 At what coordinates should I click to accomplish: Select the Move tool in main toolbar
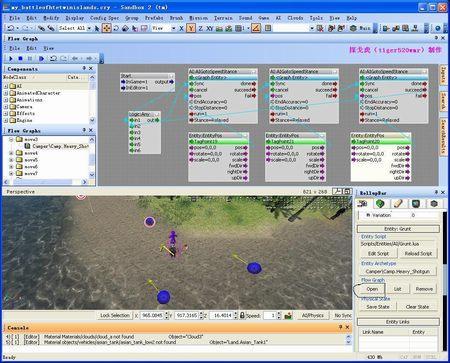click(106, 28)
